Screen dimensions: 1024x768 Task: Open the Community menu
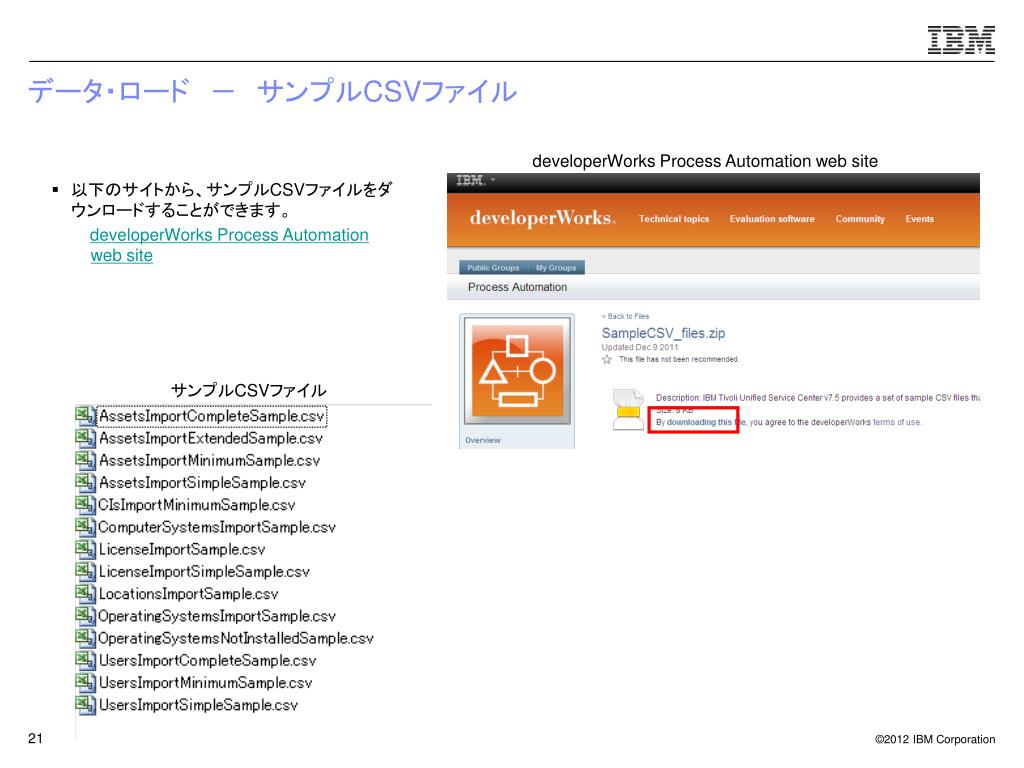[859, 219]
